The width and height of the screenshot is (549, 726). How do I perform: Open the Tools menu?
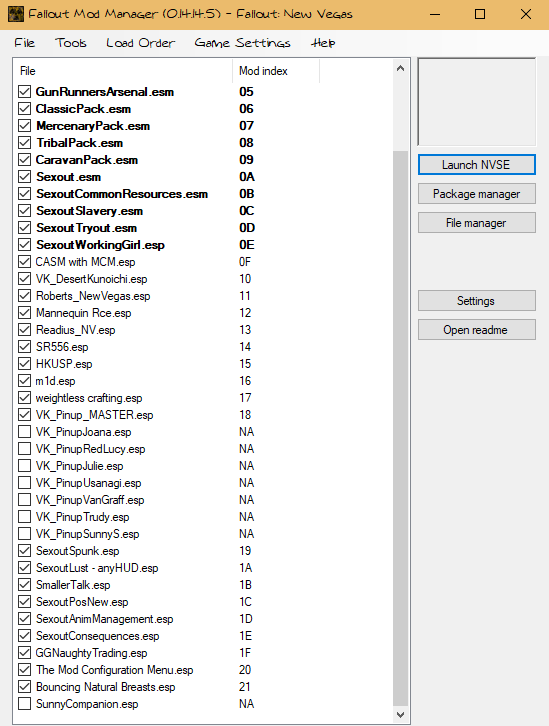70,43
